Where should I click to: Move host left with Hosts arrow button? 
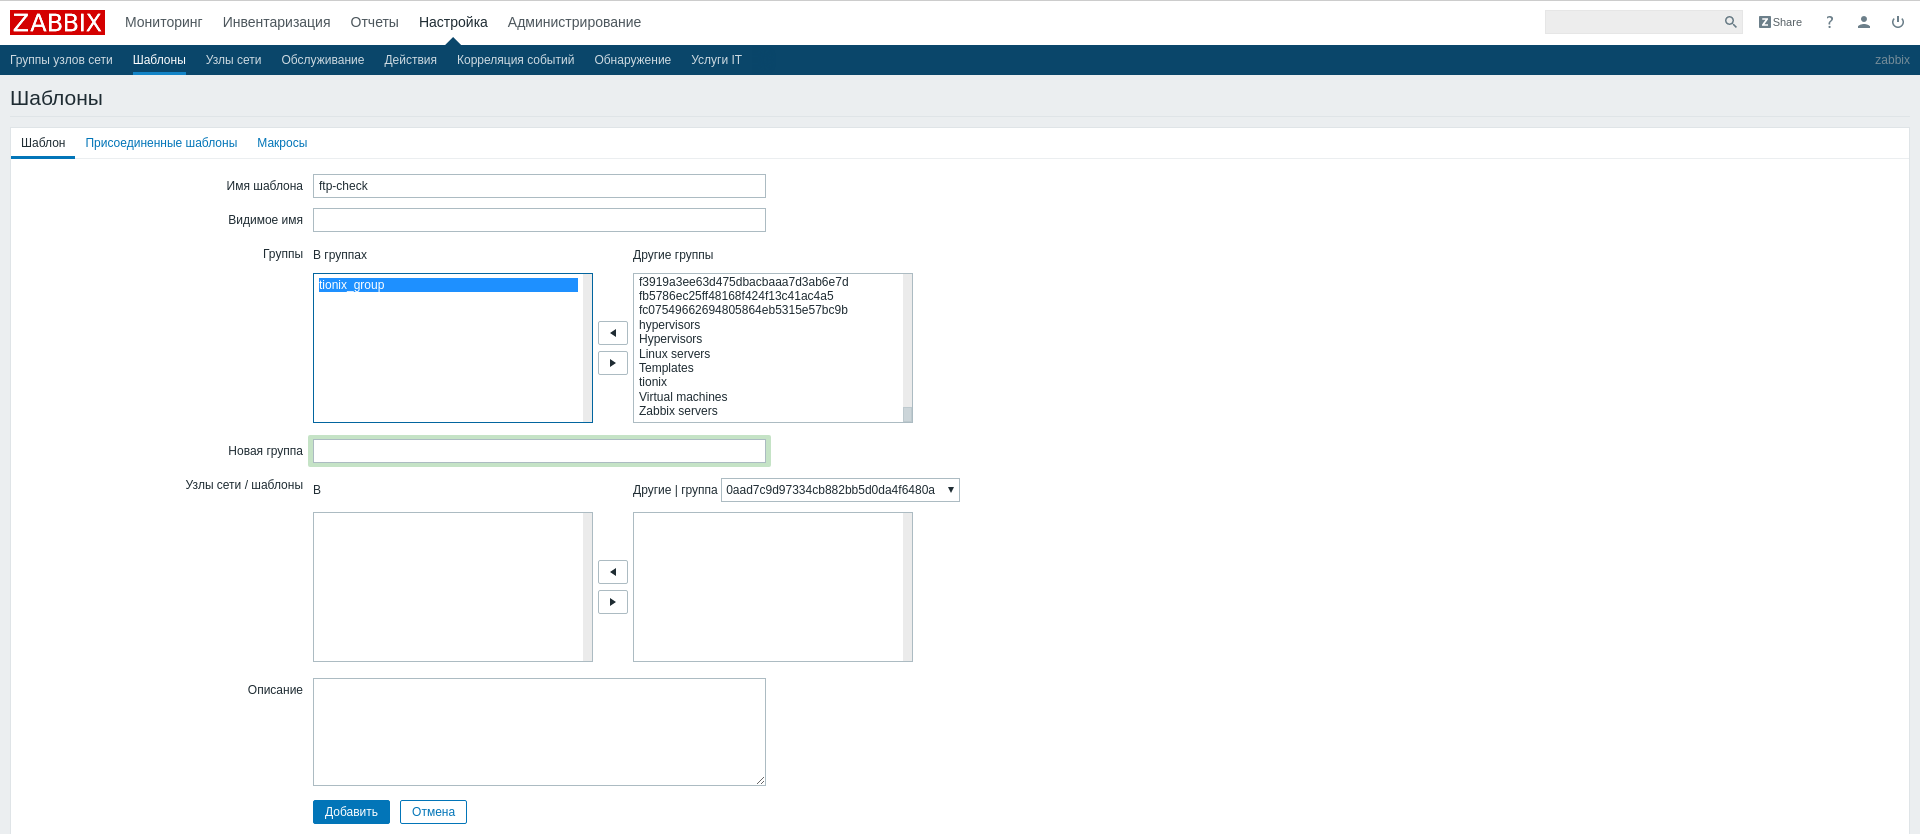pyautogui.click(x=613, y=572)
